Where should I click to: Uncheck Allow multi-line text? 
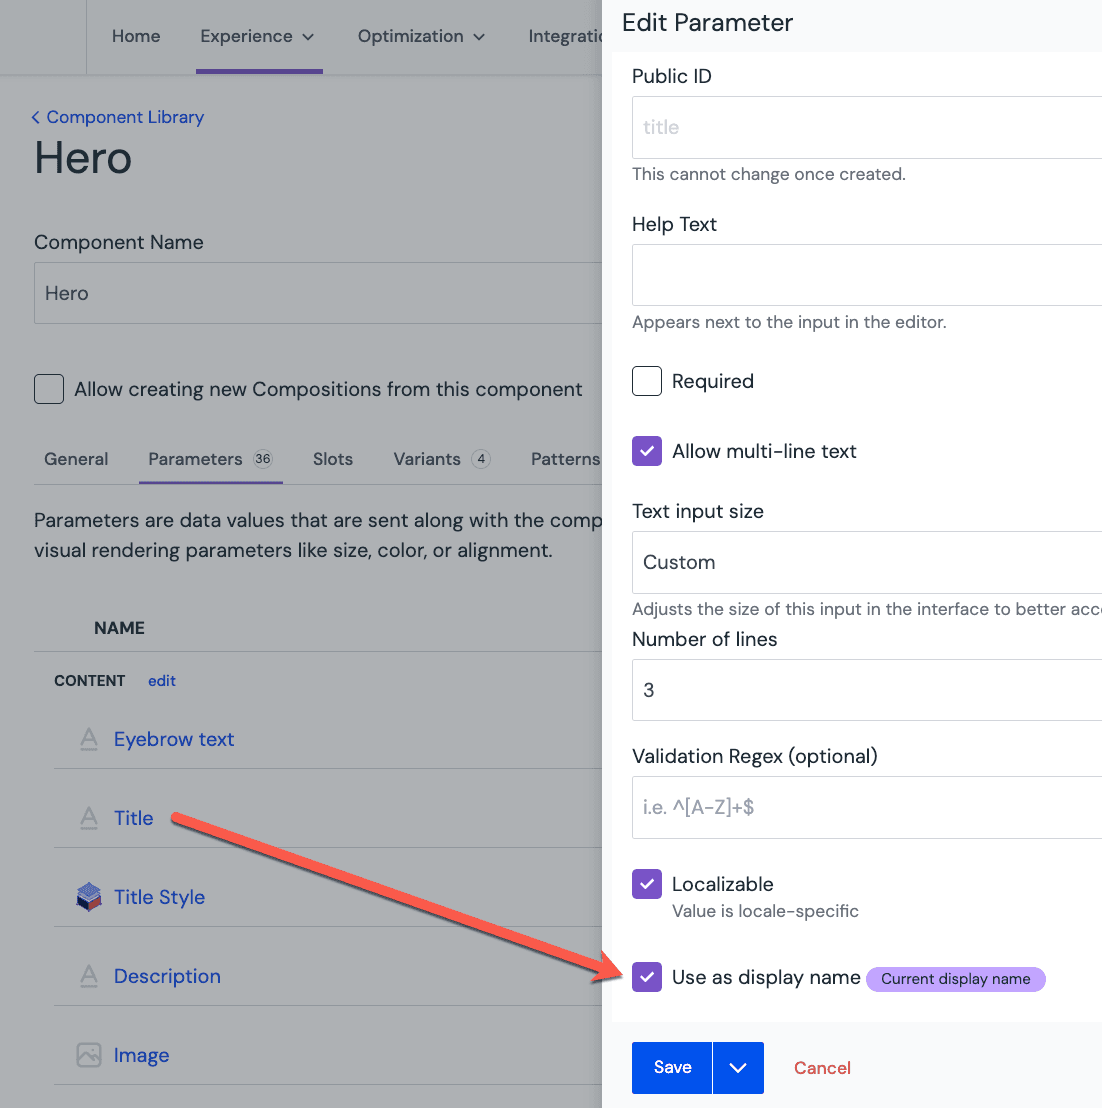coord(647,451)
